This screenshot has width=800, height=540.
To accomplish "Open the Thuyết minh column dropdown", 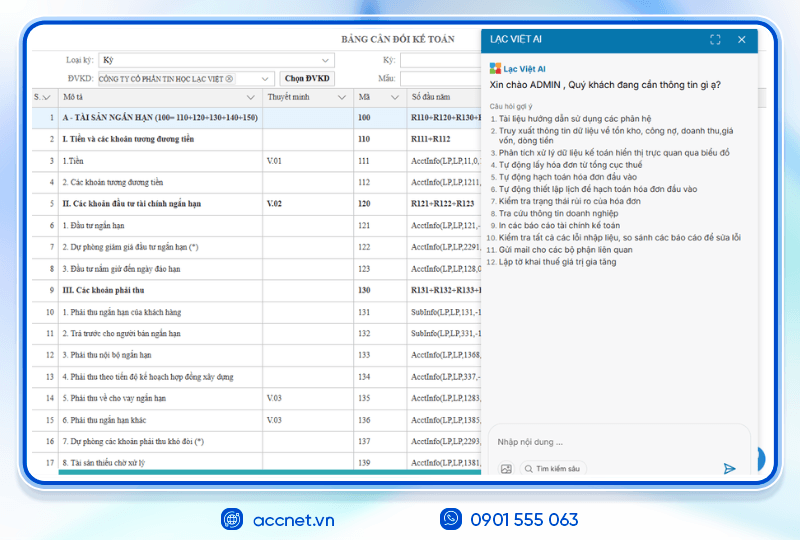I will tap(342, 97).
